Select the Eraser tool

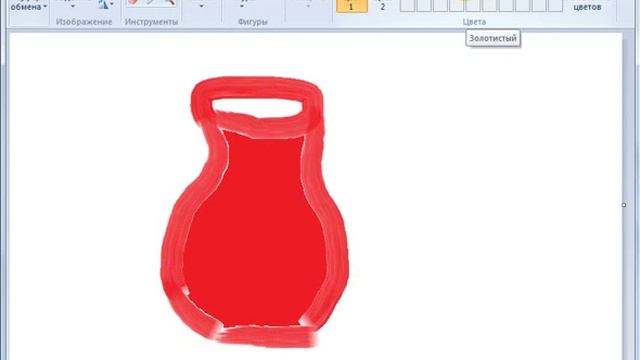(133, 2)
